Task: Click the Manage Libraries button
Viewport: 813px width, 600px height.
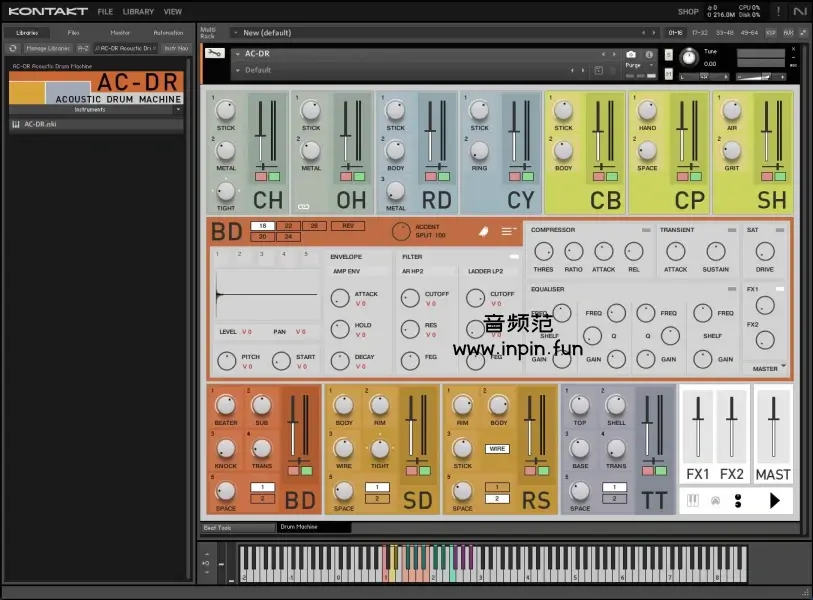Action: point(48,47)
